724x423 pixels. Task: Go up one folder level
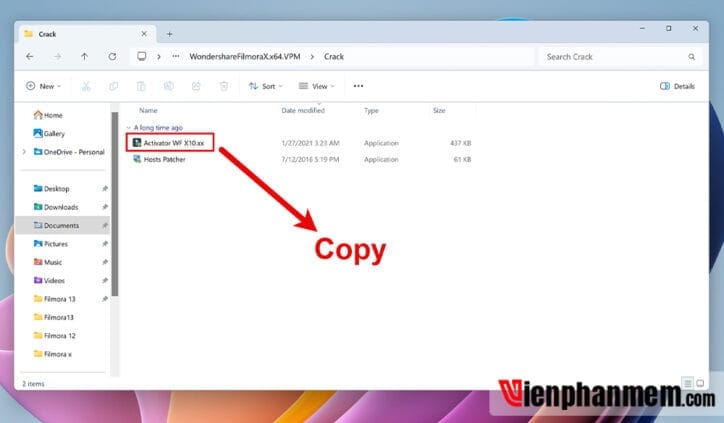pyautogui.click(x=84, y=56)
